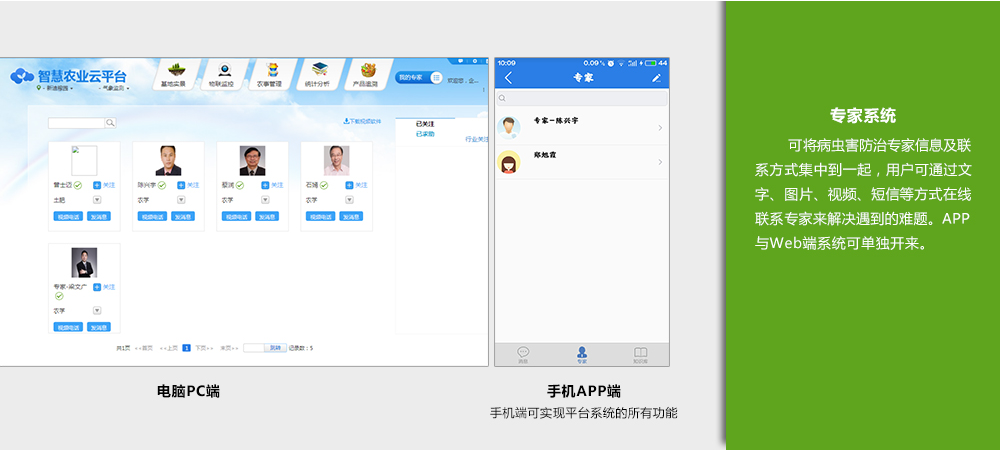Open the knowledge base tab in mobile bar
This screenshot has height=450, width=1000.
[x=640, y=353]
